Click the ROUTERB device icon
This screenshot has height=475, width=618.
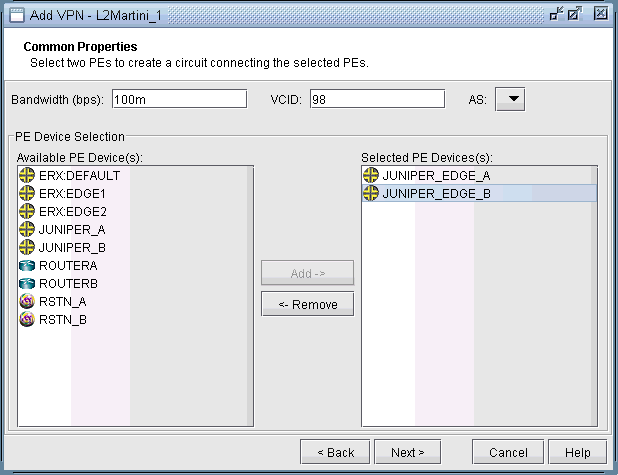tap(28, 283)
